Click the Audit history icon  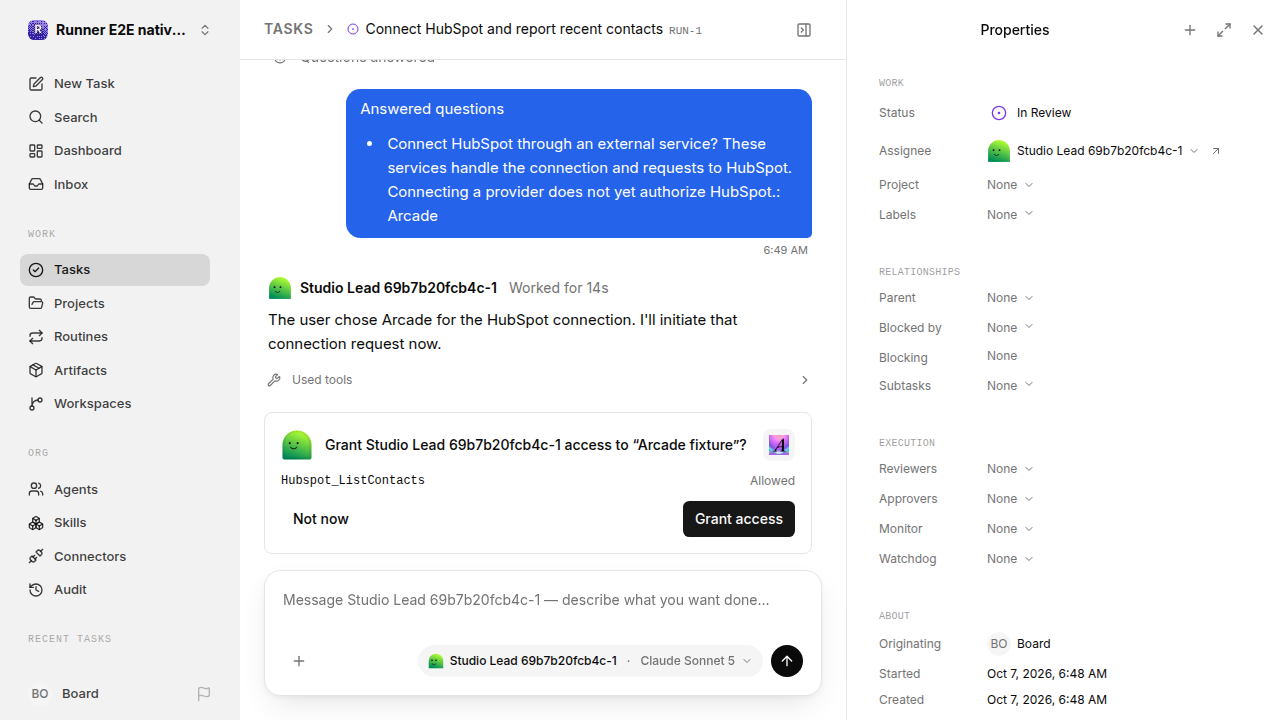(x=36, y=590)
